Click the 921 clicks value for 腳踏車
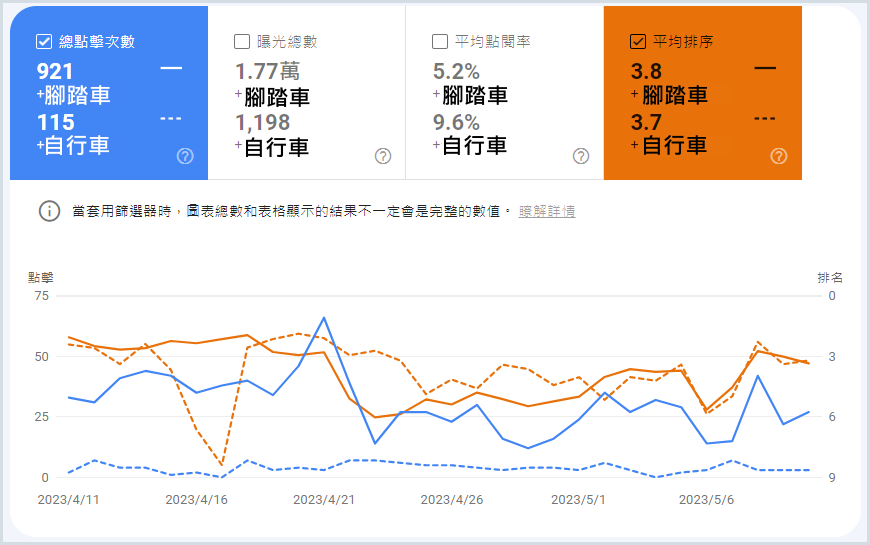The width and height of the screenshot is (870, 545). point(55,72)
